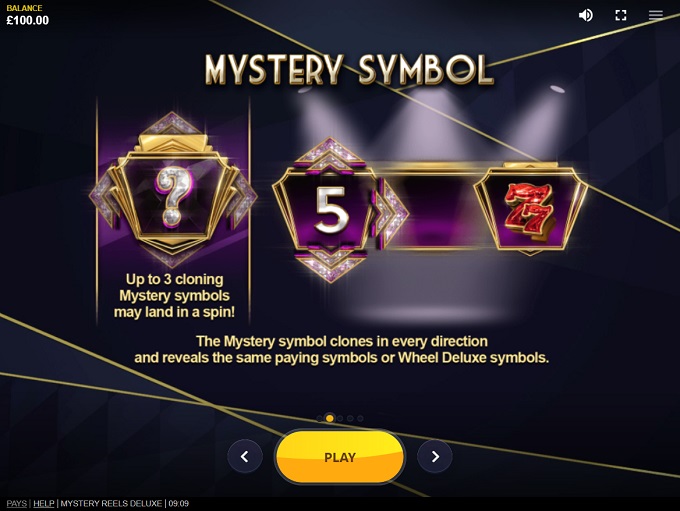
Task: Select the fourth pagination dot
Action: pos(350,419)
